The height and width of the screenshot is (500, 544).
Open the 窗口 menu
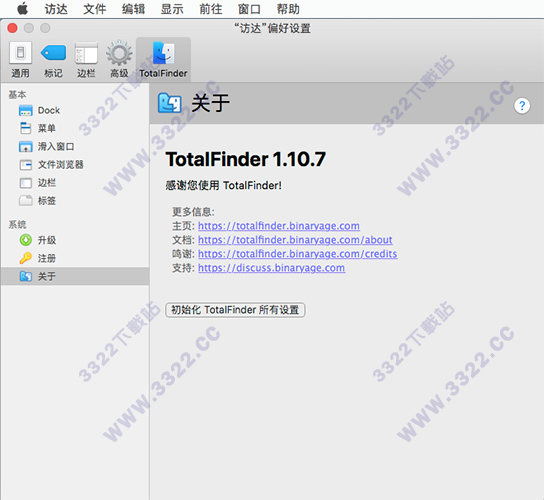pyautogui.click(x=249, y=9)
